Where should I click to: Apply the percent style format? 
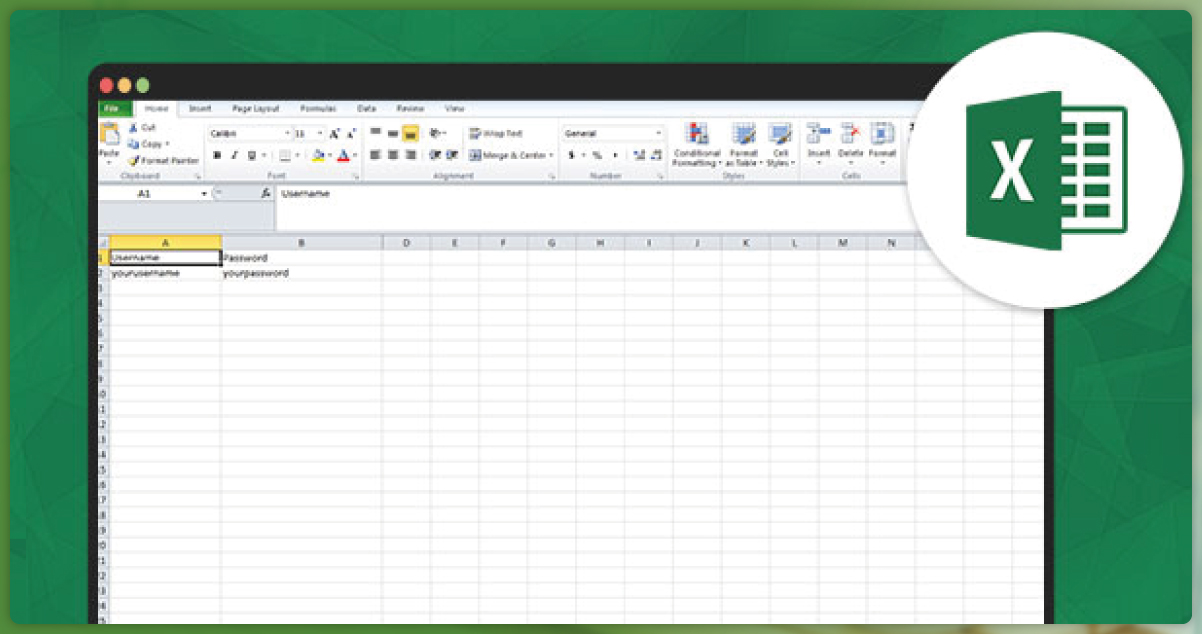click(597, 155)
